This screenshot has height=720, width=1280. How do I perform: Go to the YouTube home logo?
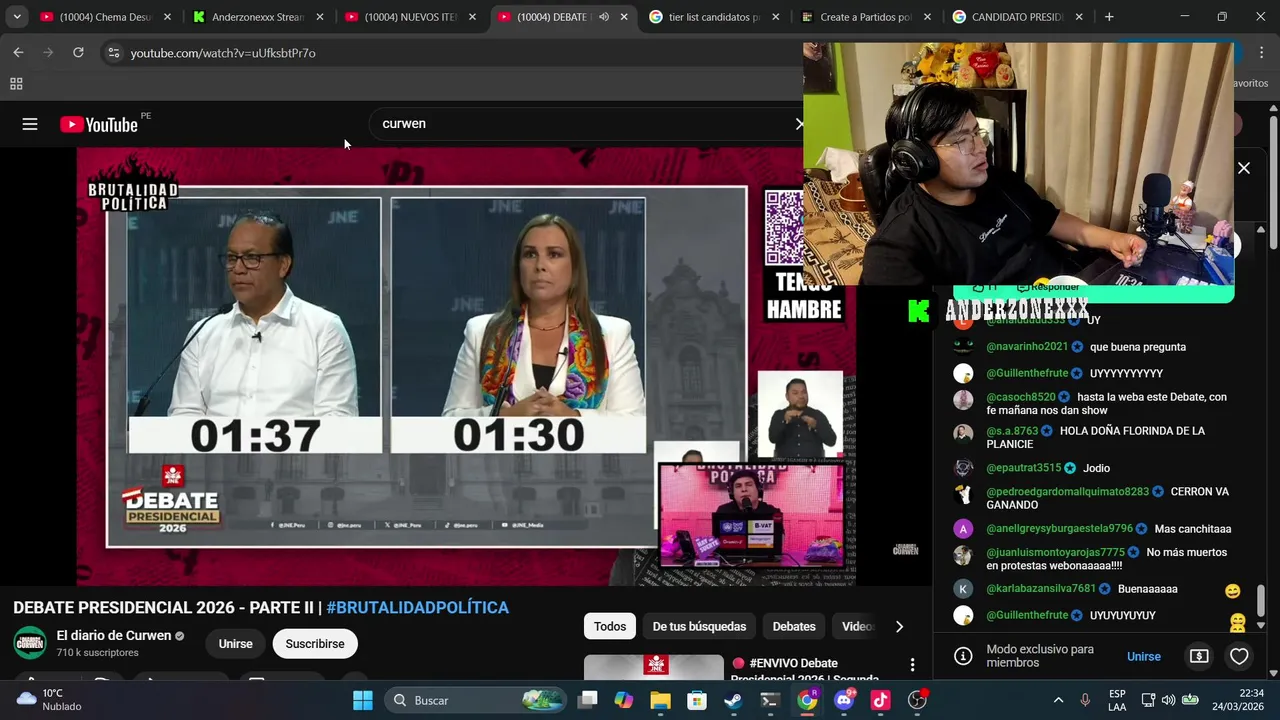pyautogui.click(x=99, y=124)
